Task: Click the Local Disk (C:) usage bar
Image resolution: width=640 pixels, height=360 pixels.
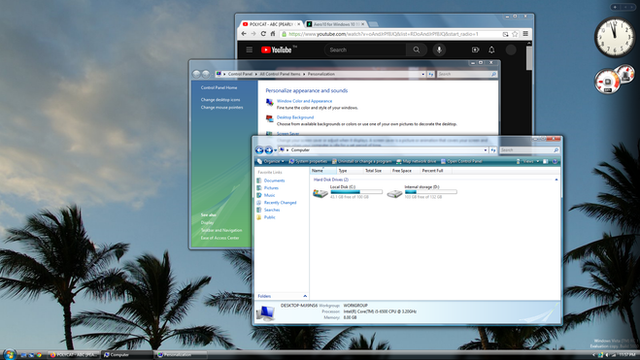Action: click(x=356, y=192)
